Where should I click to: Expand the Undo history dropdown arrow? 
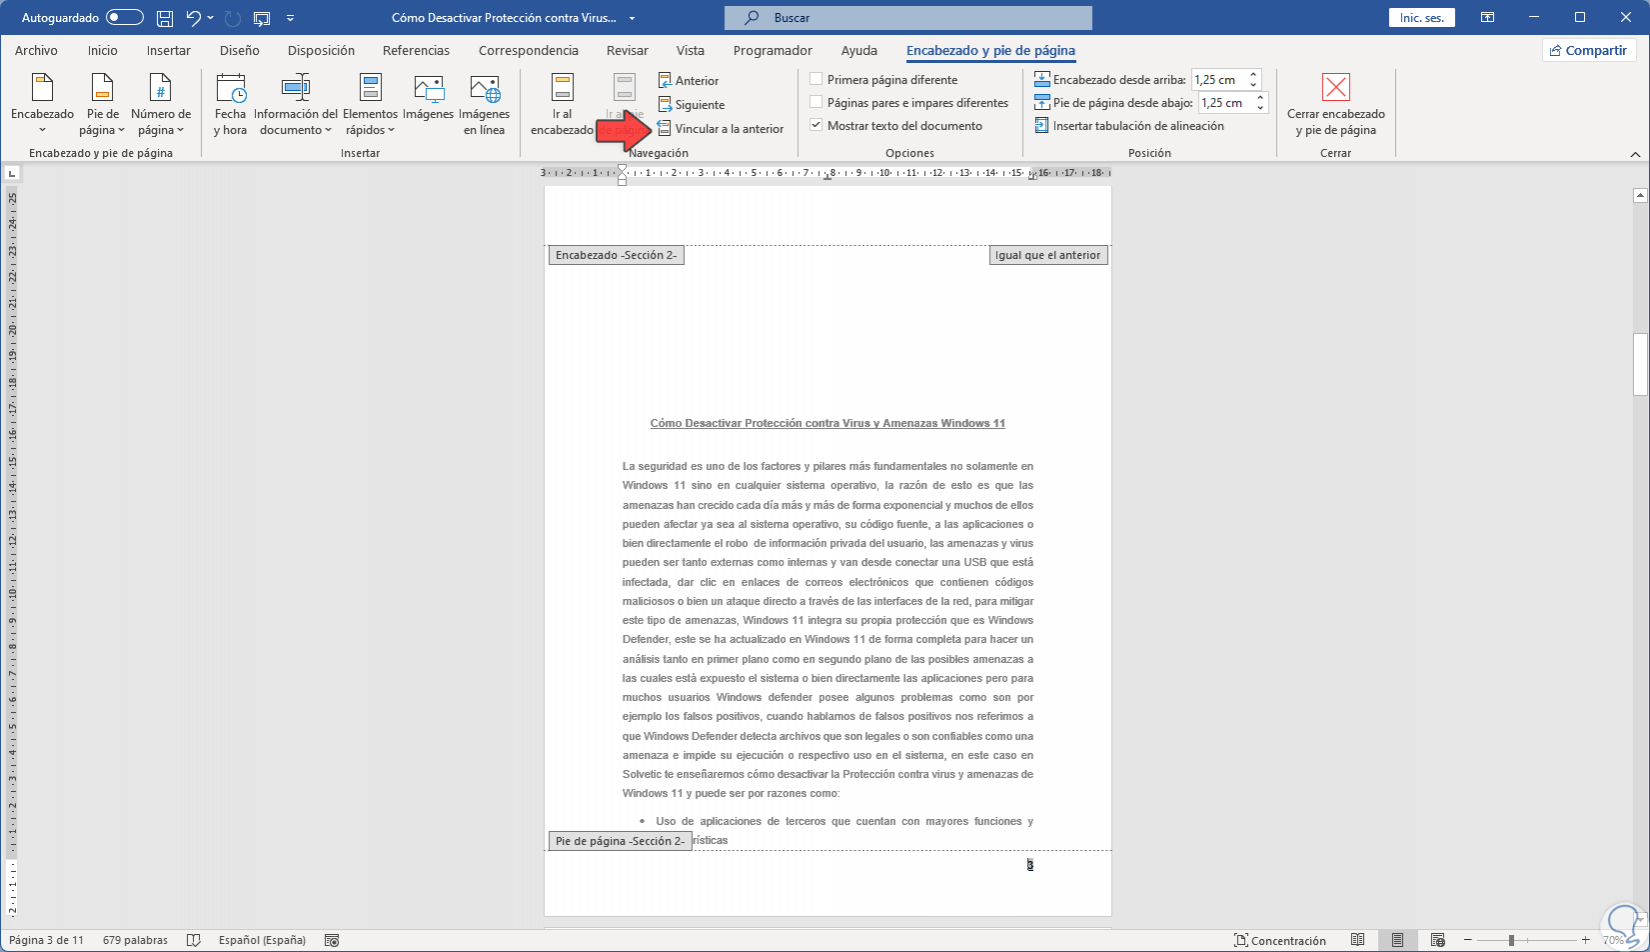click(211, 18)
